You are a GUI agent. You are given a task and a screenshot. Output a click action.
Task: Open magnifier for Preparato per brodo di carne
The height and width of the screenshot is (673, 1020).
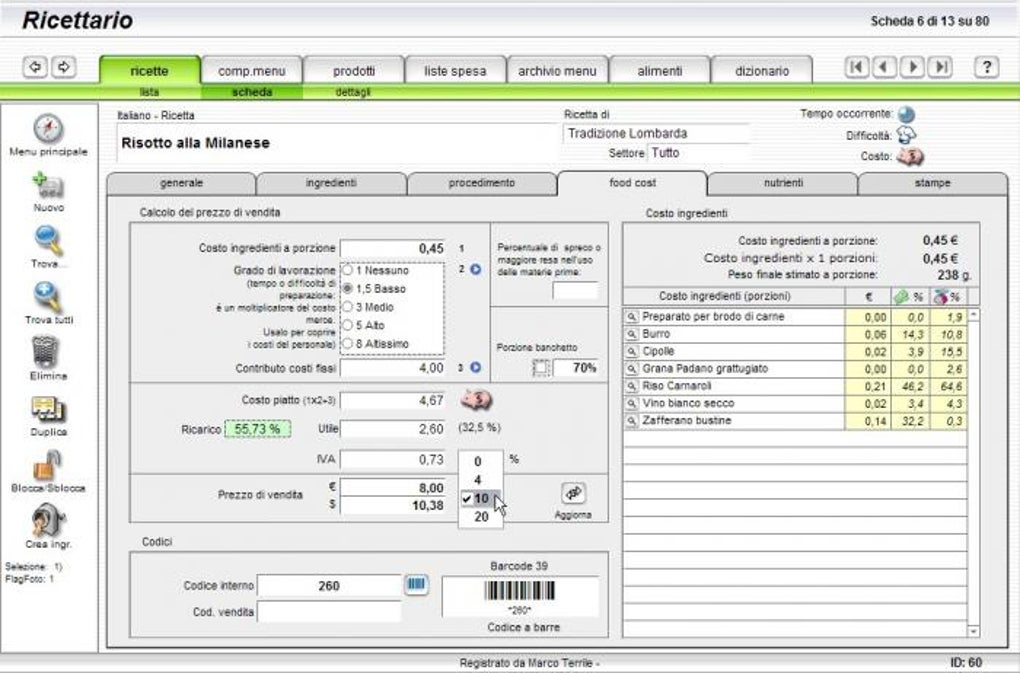pyautogui.click(x=631, y=317)
